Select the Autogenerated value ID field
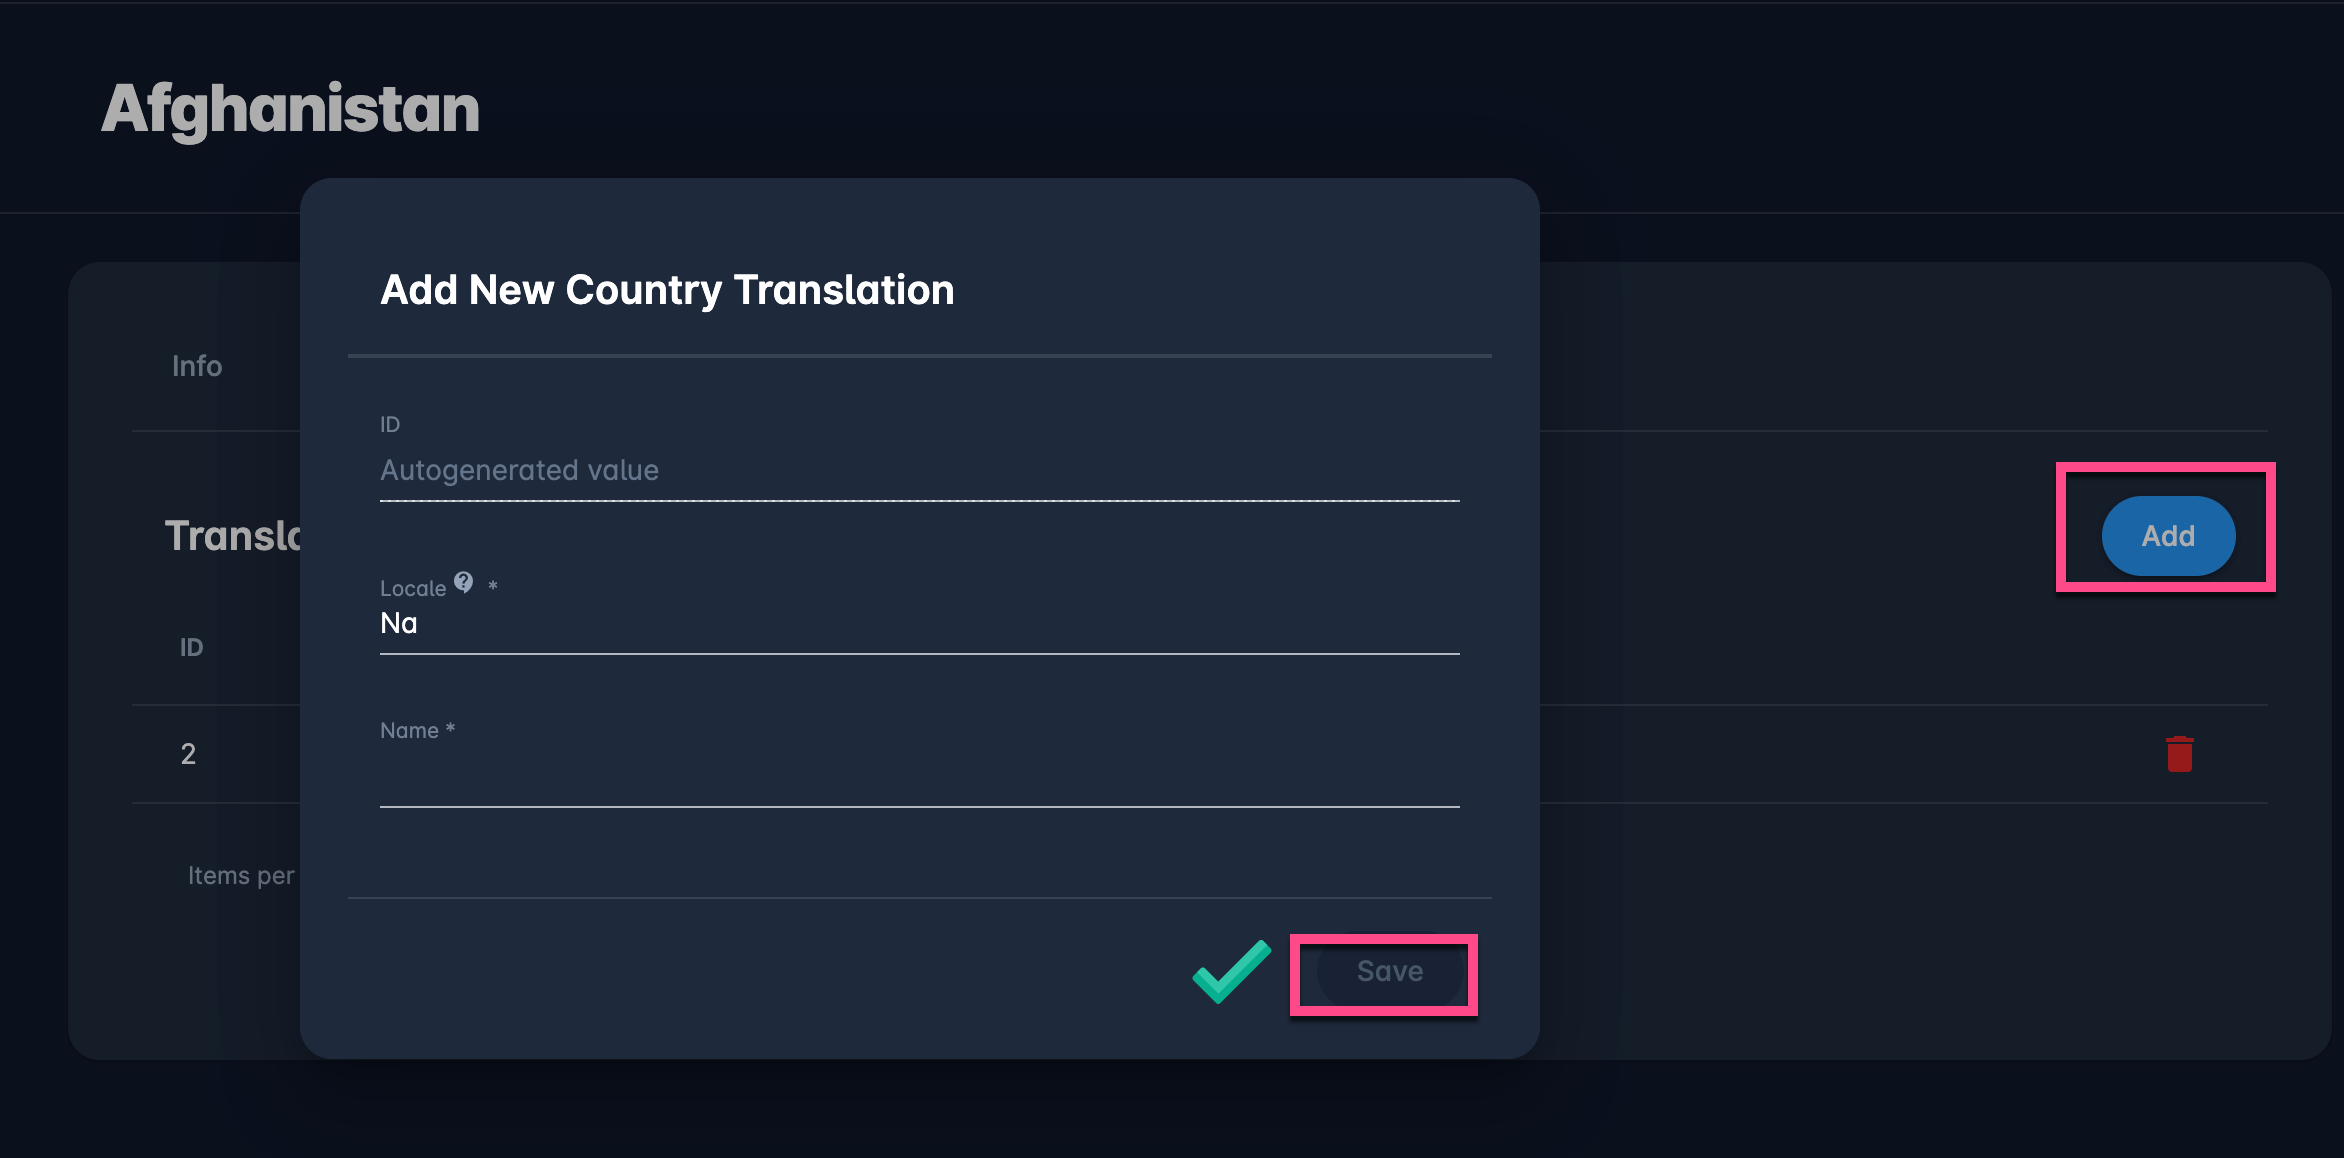The height and width of the screenshot is (1158, 2344). pos(918,470)
